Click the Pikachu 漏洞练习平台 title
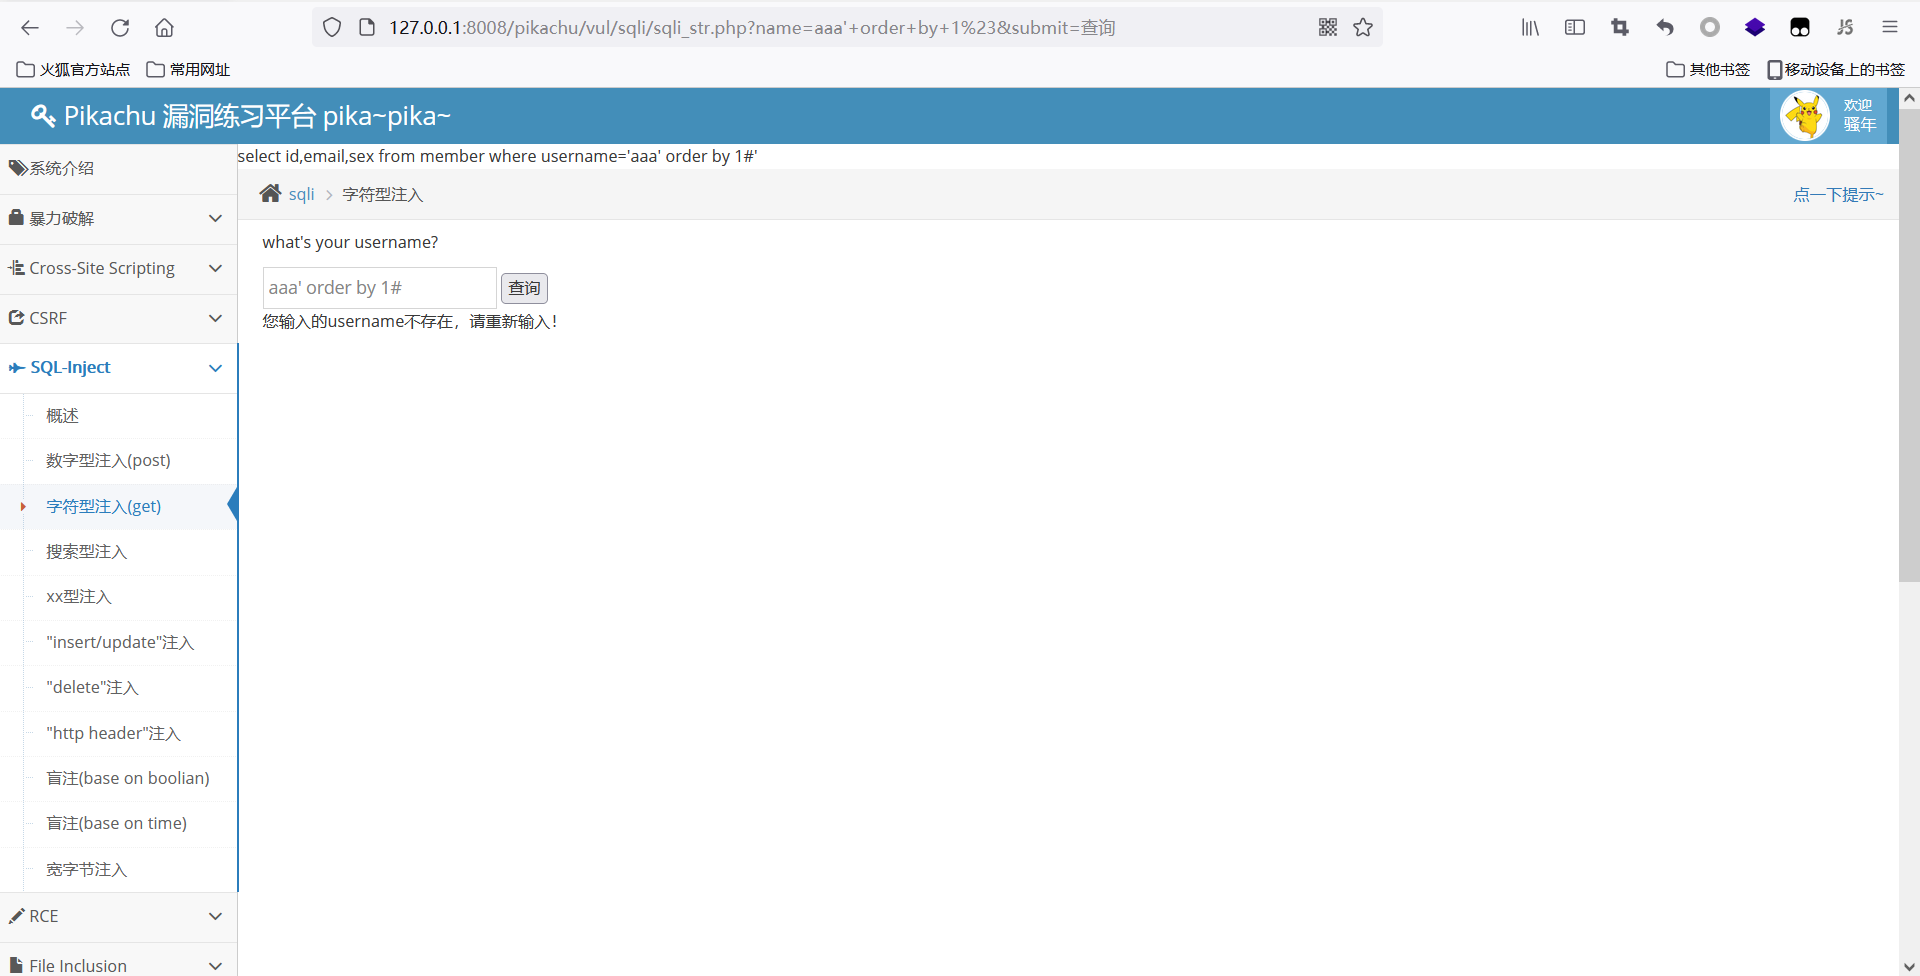 click(257, 116)
